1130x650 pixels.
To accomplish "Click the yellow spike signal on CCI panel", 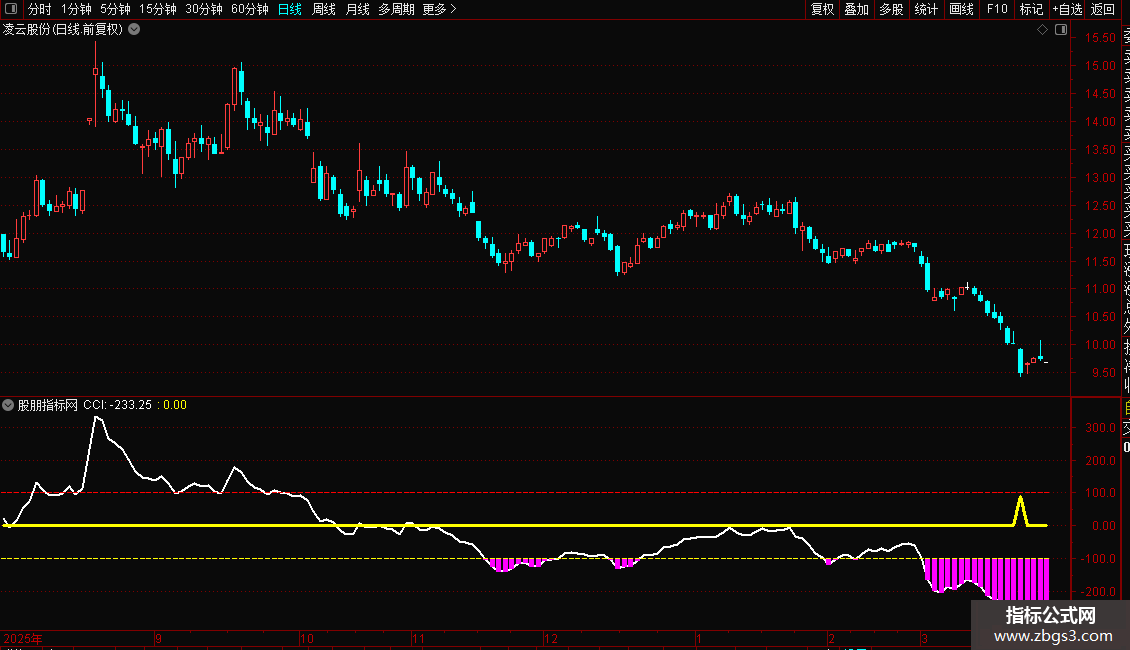I will pyautogui.click(x=1020, y=510).
